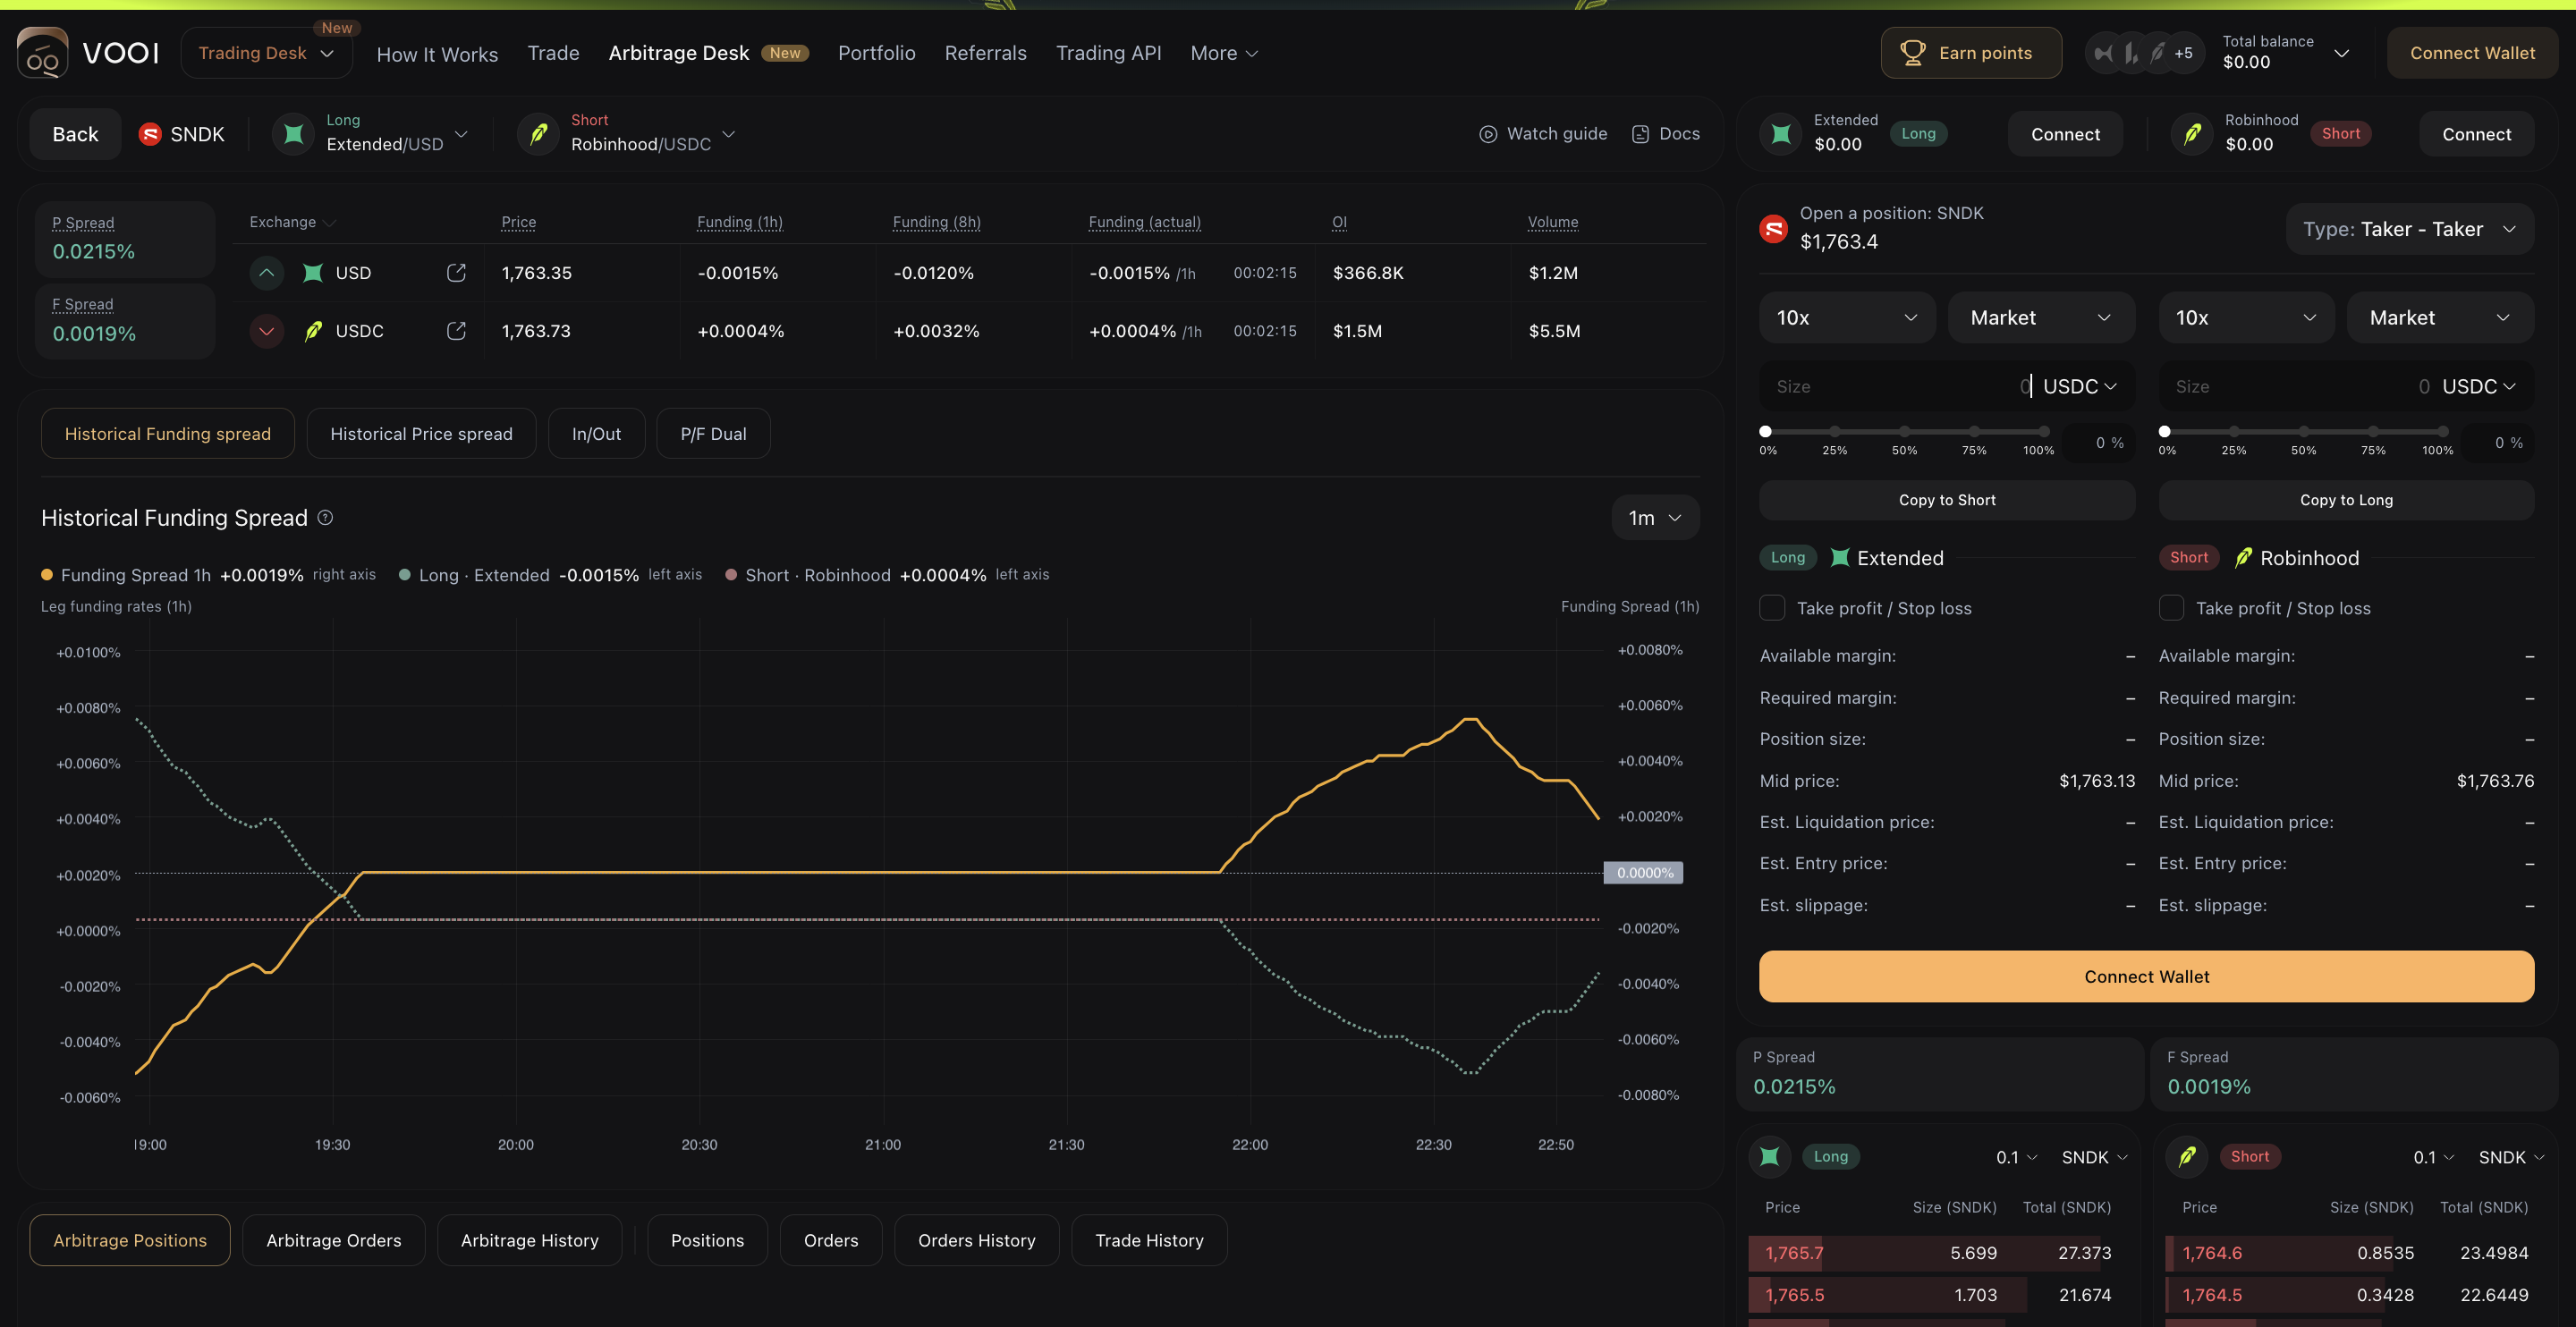
Task: Select Historical Price spread tab
Action: coord(421,433)
